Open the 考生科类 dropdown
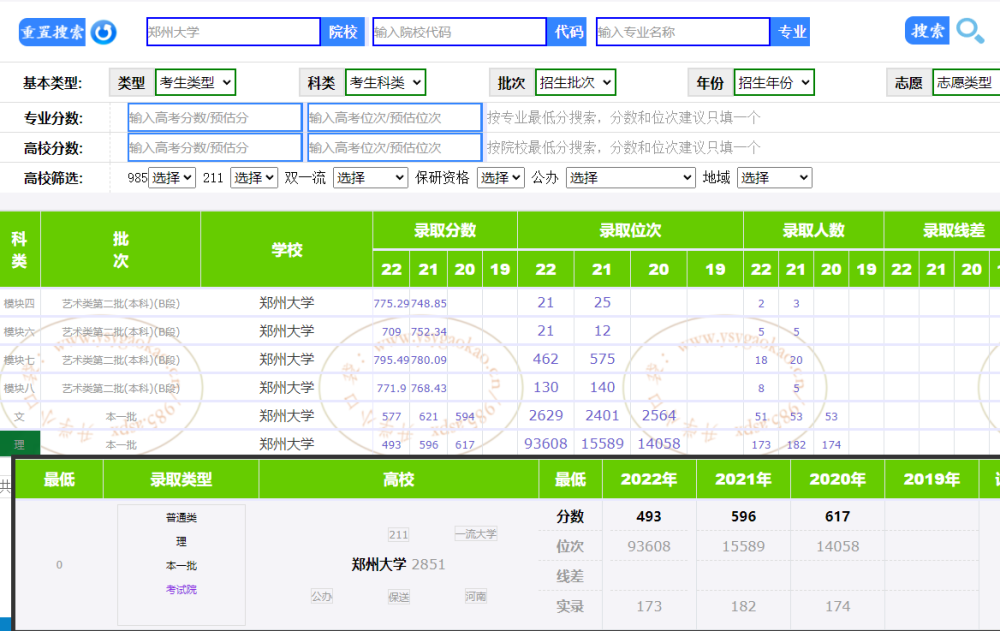Screen dimensions: 1000x631 point(385,82)
